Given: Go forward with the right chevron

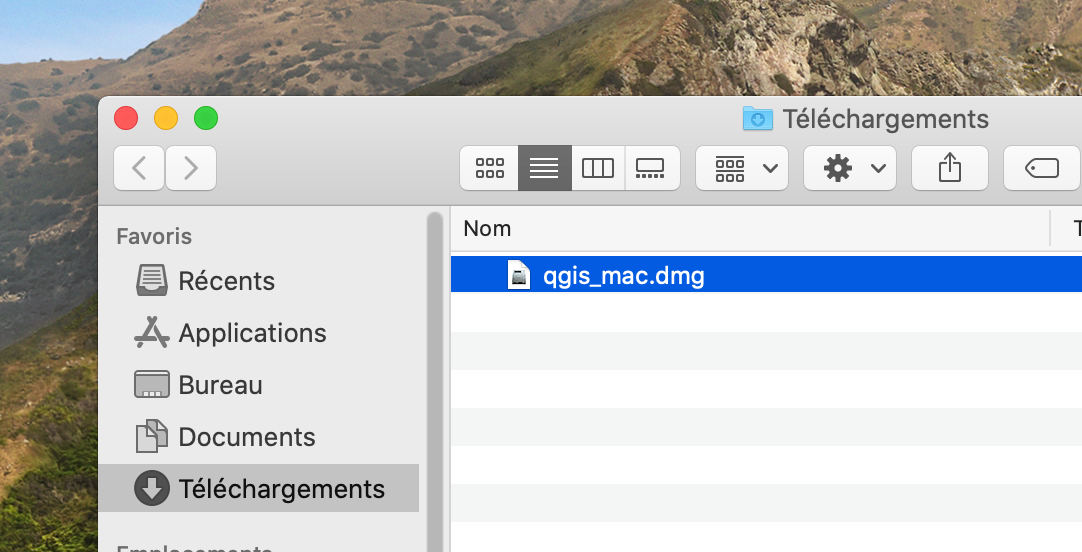Looking at the screenshot, I should pos(191,168).
